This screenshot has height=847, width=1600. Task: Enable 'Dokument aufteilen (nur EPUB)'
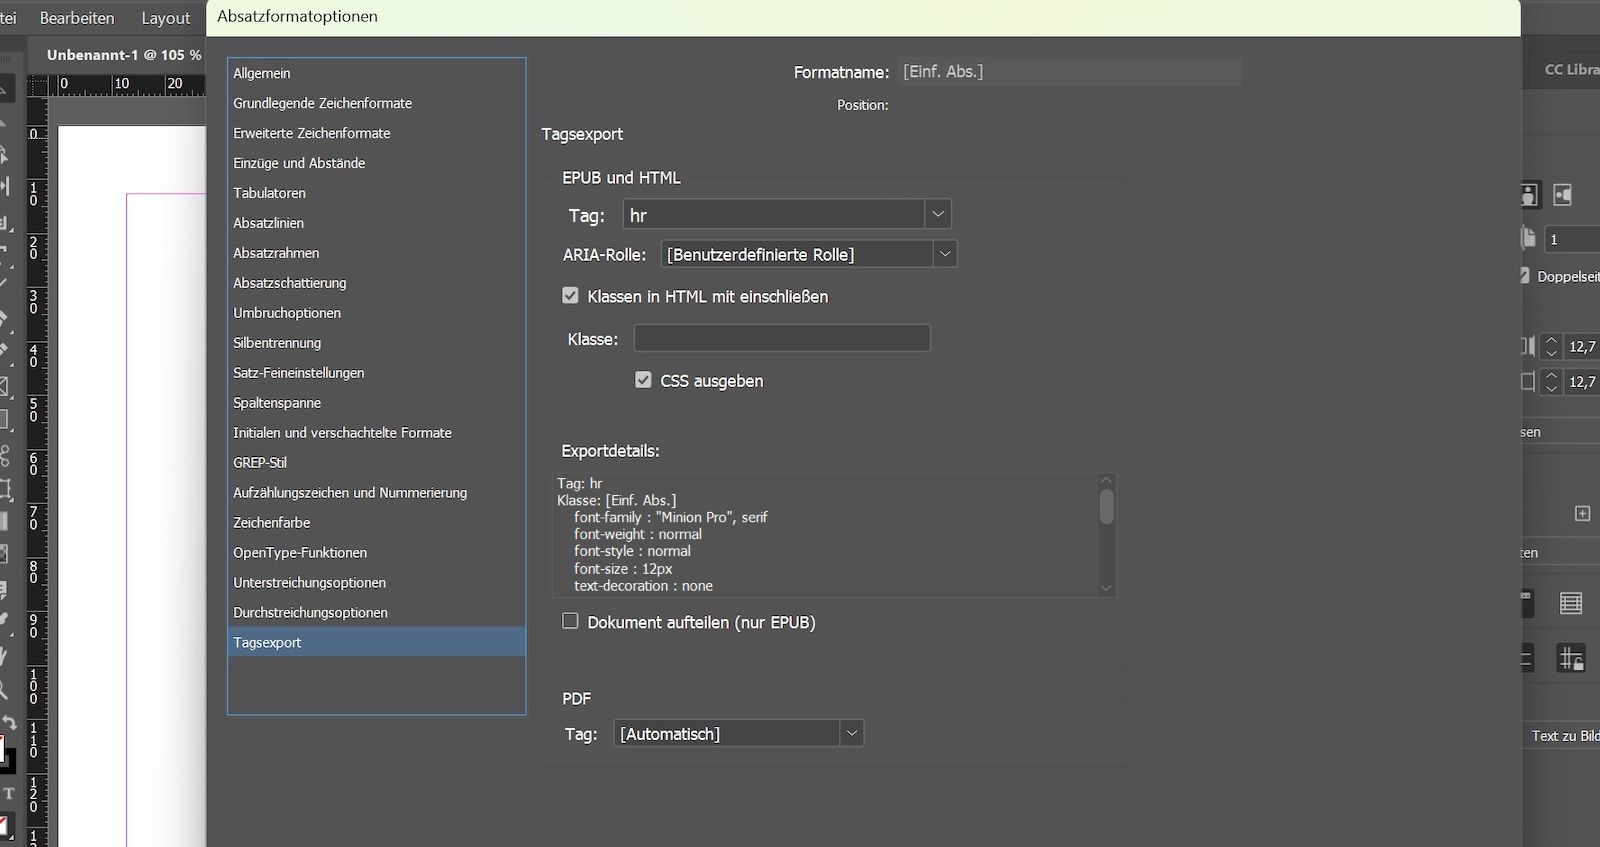570,621
